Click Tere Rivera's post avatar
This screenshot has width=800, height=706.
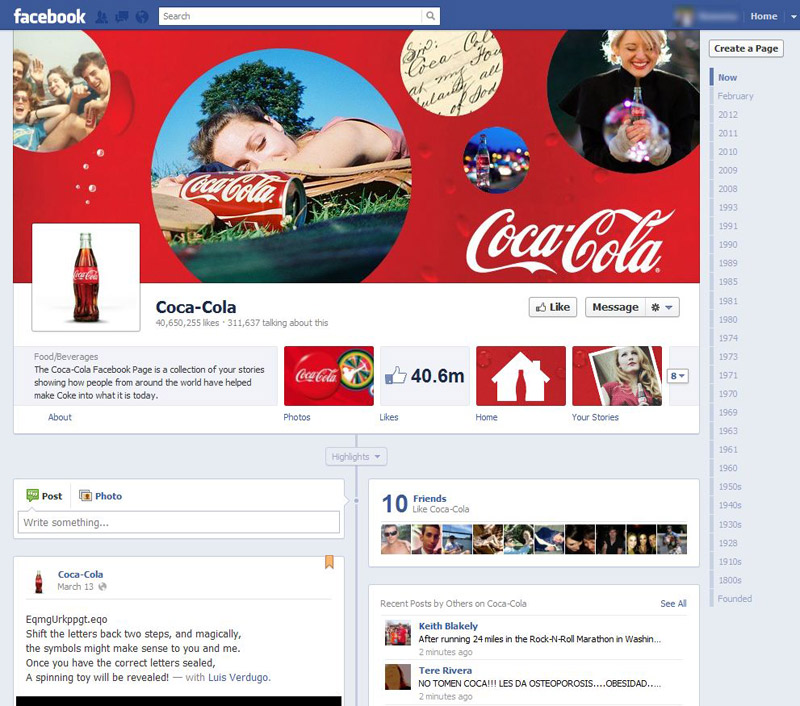point(397,677)
